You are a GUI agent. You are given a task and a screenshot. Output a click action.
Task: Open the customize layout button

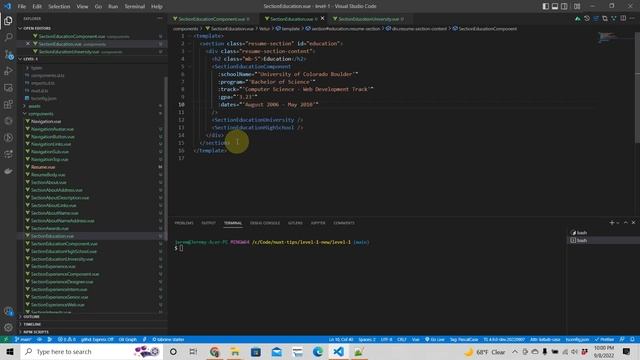577,6
